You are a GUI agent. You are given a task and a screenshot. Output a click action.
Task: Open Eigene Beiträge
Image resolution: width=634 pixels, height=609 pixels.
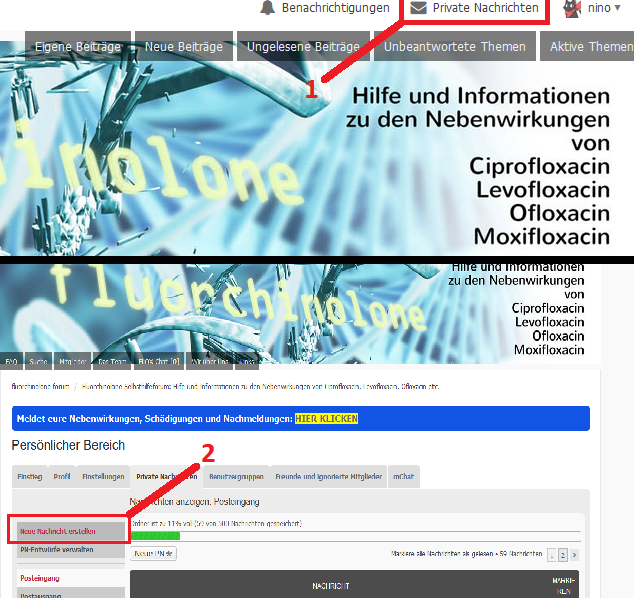click(x=78, y=46)
